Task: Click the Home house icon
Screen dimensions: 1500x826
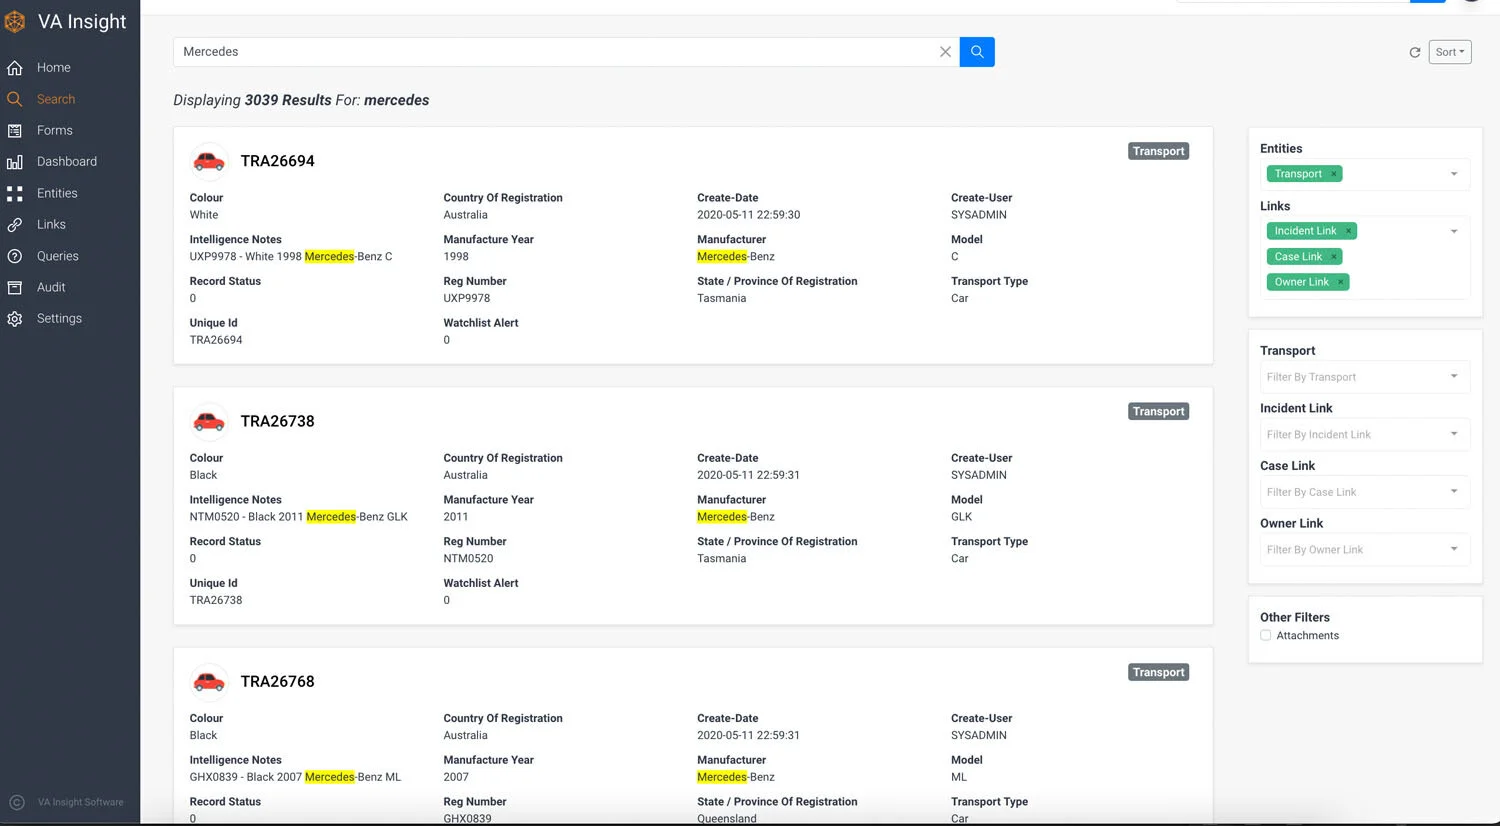Action: [15, 68]
